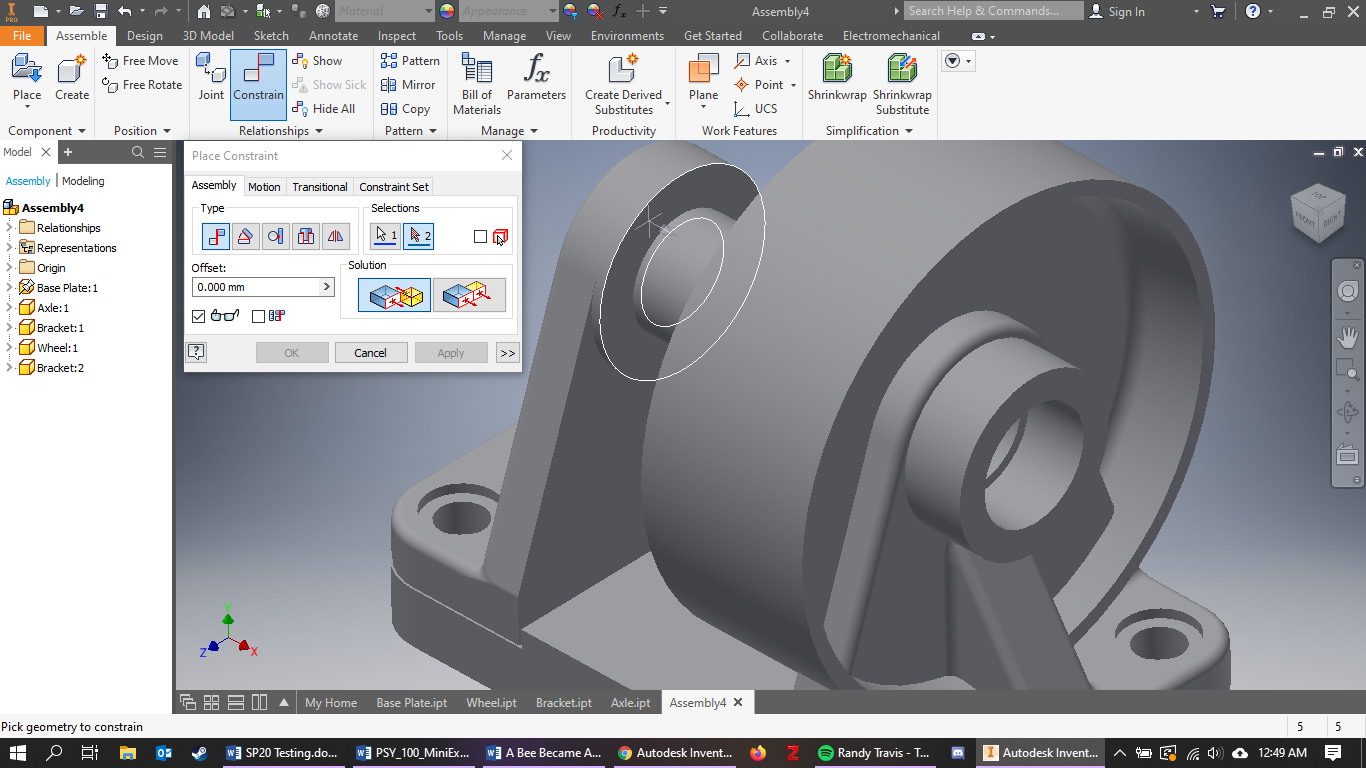Image resolution: width=1366 pixels, height=768 pixels.
Task: Toggle the preview glasses checkbox
Action: [198, 316]
